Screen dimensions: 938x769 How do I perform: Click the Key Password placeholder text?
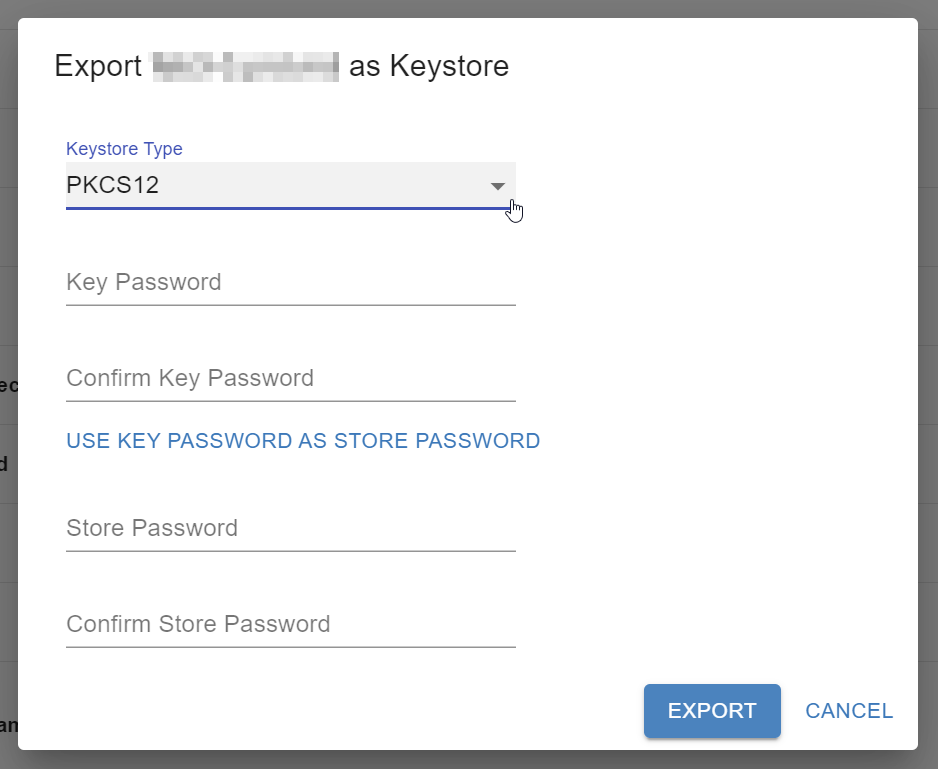click(x=143, y=282)
